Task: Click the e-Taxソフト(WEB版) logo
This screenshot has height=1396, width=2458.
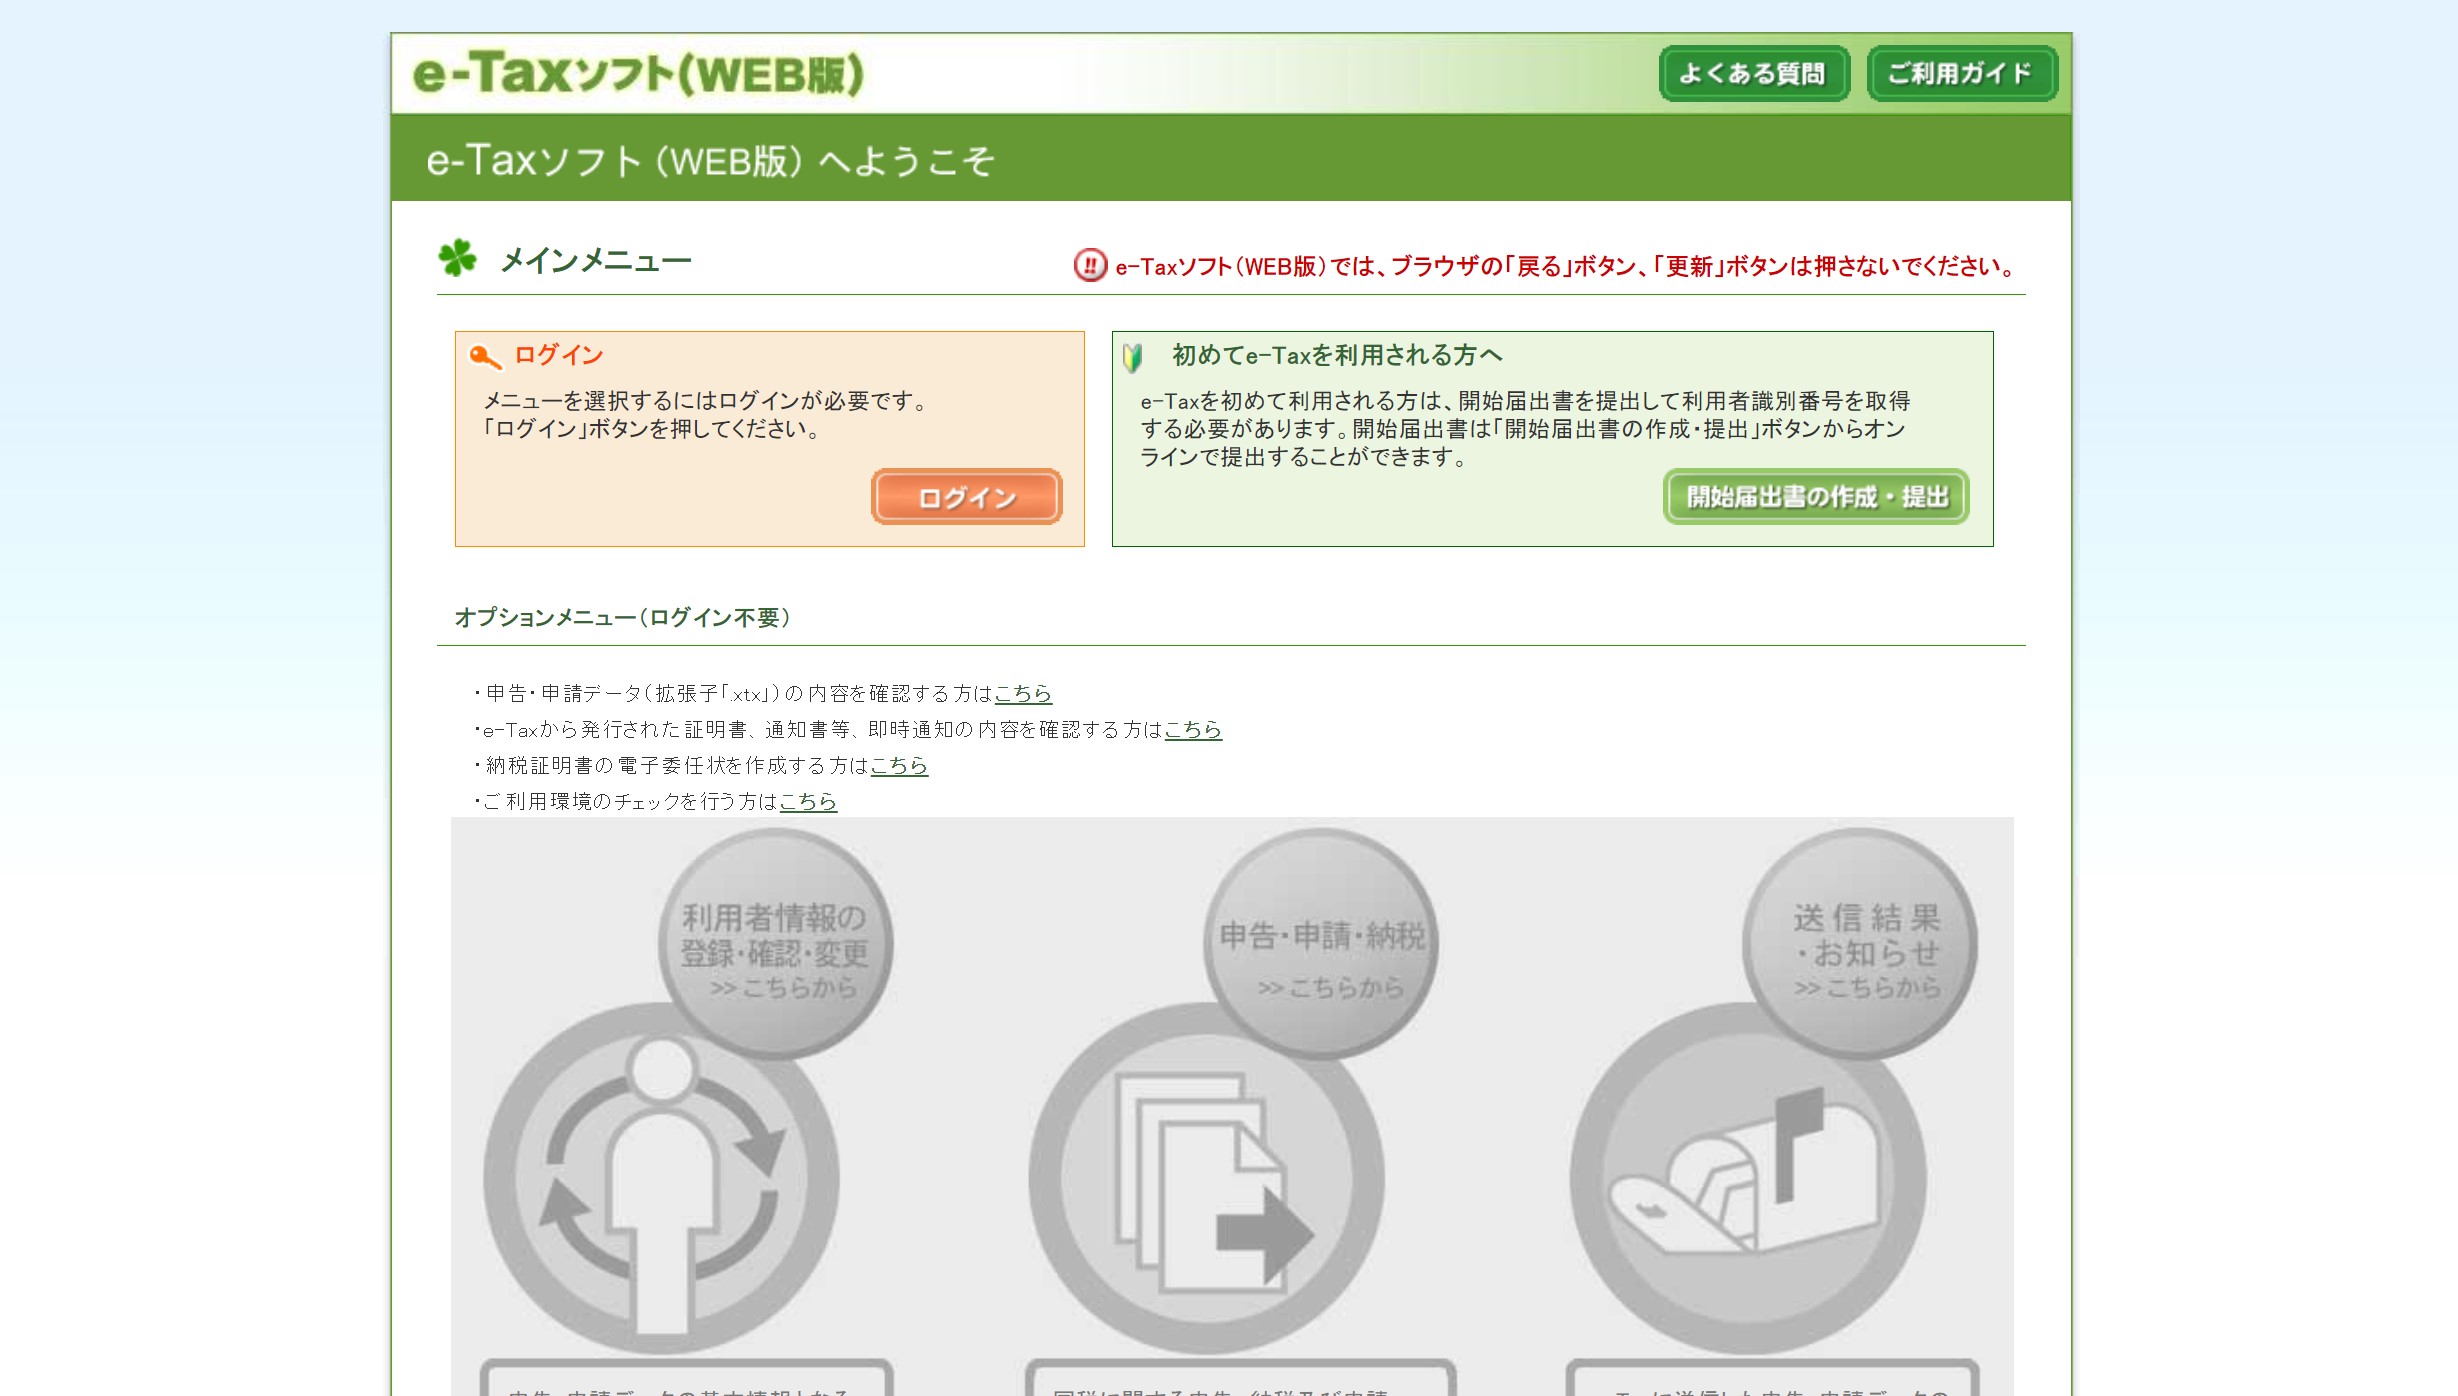Action: [x=638, y=74]
